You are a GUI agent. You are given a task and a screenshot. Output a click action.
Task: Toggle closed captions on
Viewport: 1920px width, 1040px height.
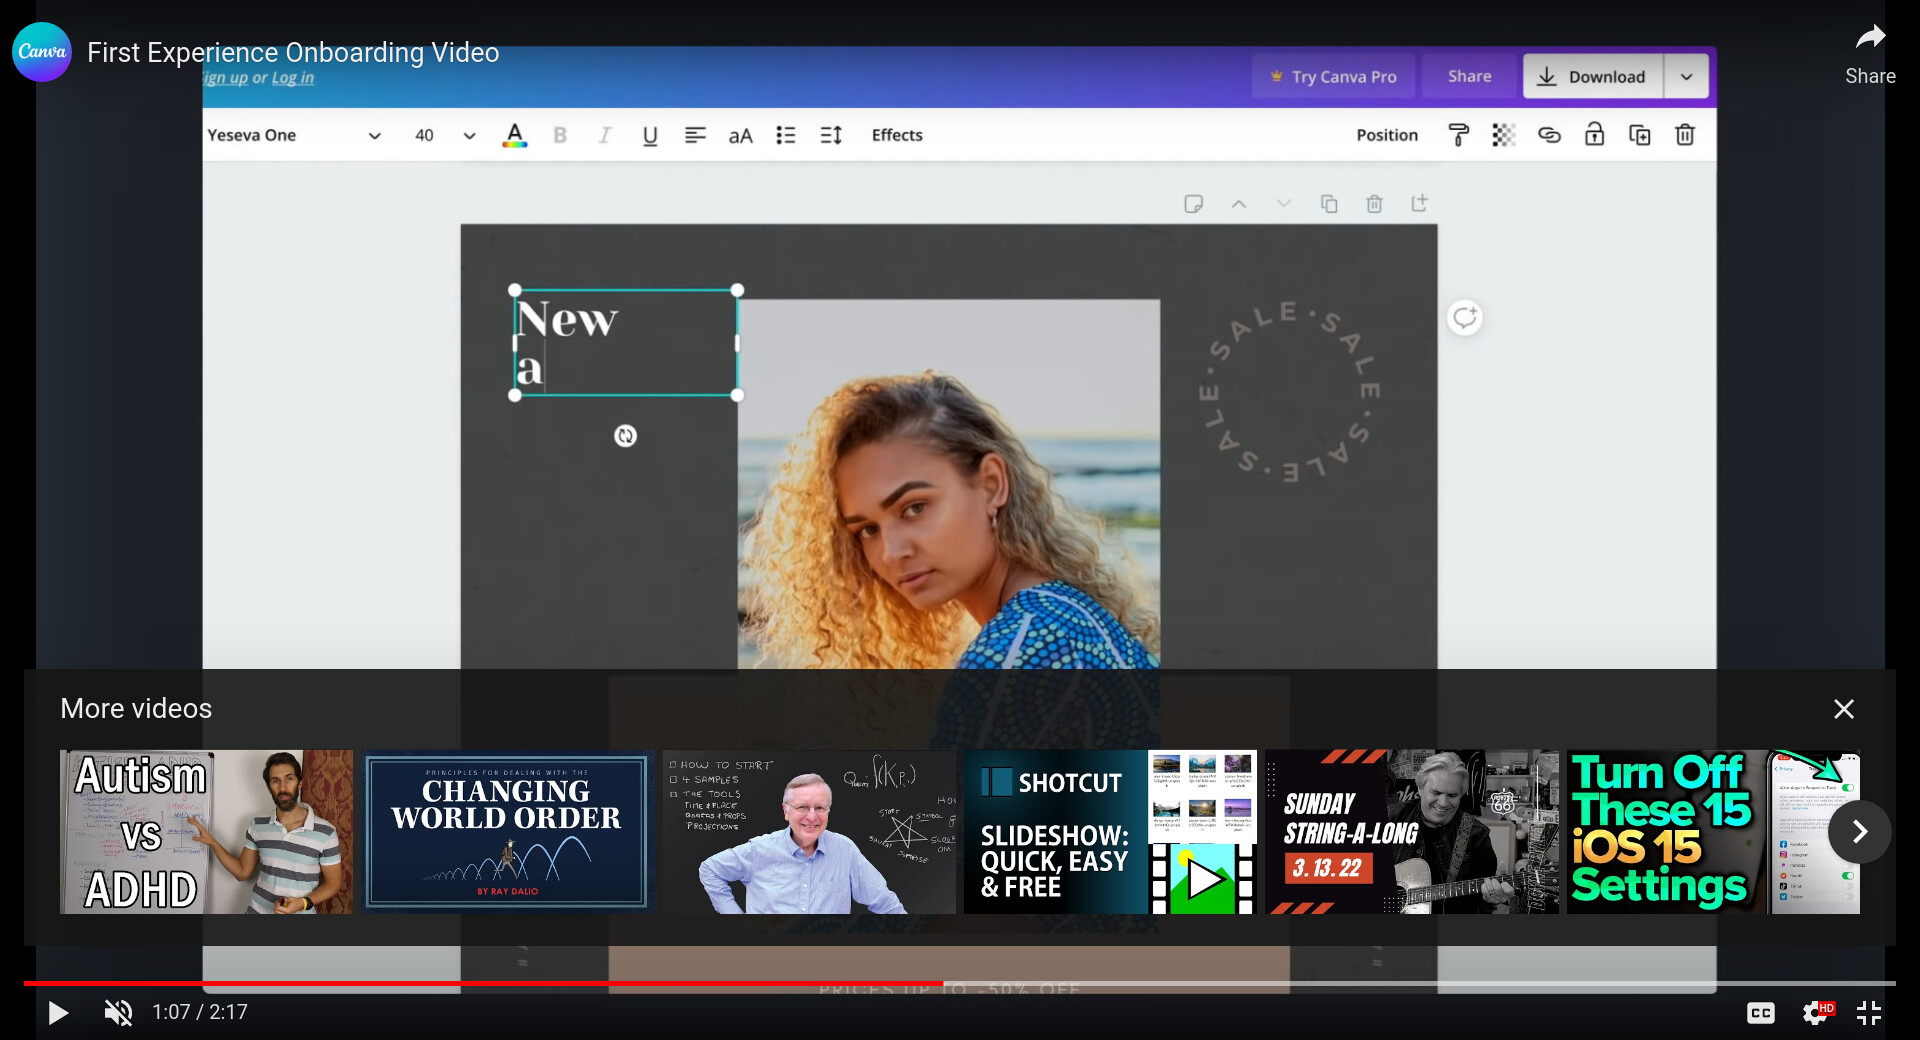[1760, 1013]
